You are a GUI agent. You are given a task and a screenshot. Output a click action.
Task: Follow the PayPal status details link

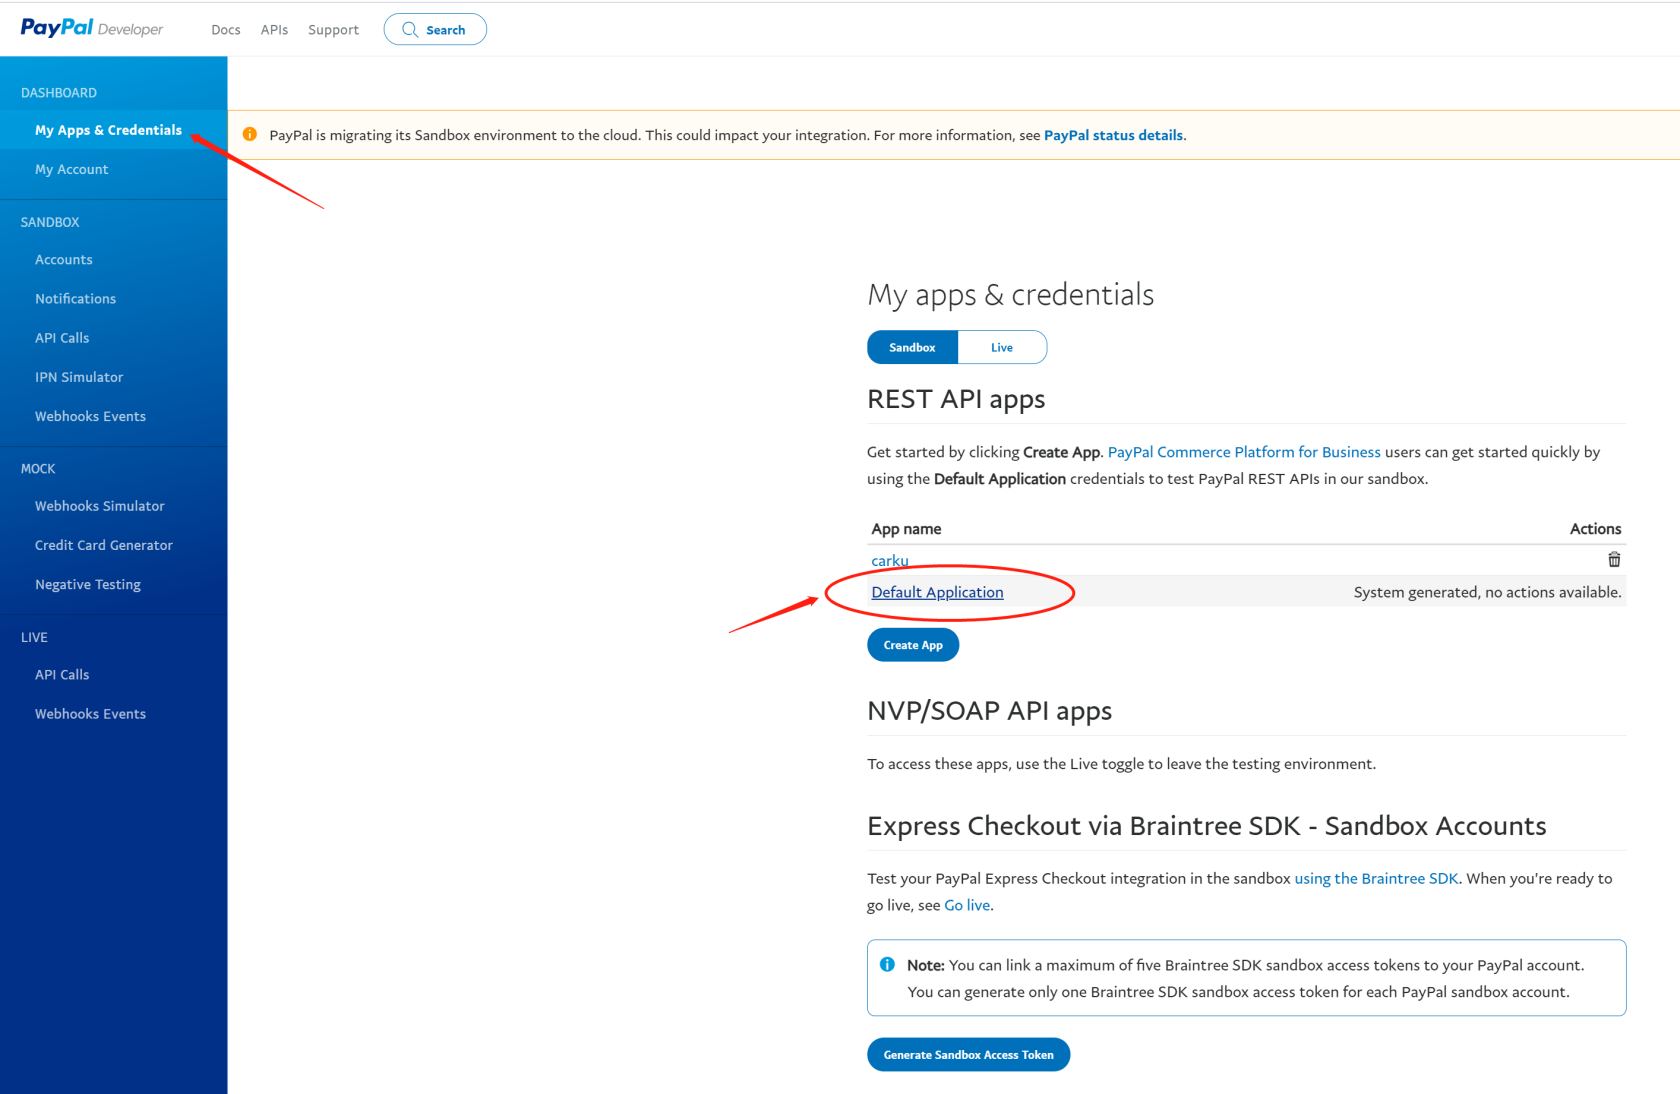coord(1113,135)
